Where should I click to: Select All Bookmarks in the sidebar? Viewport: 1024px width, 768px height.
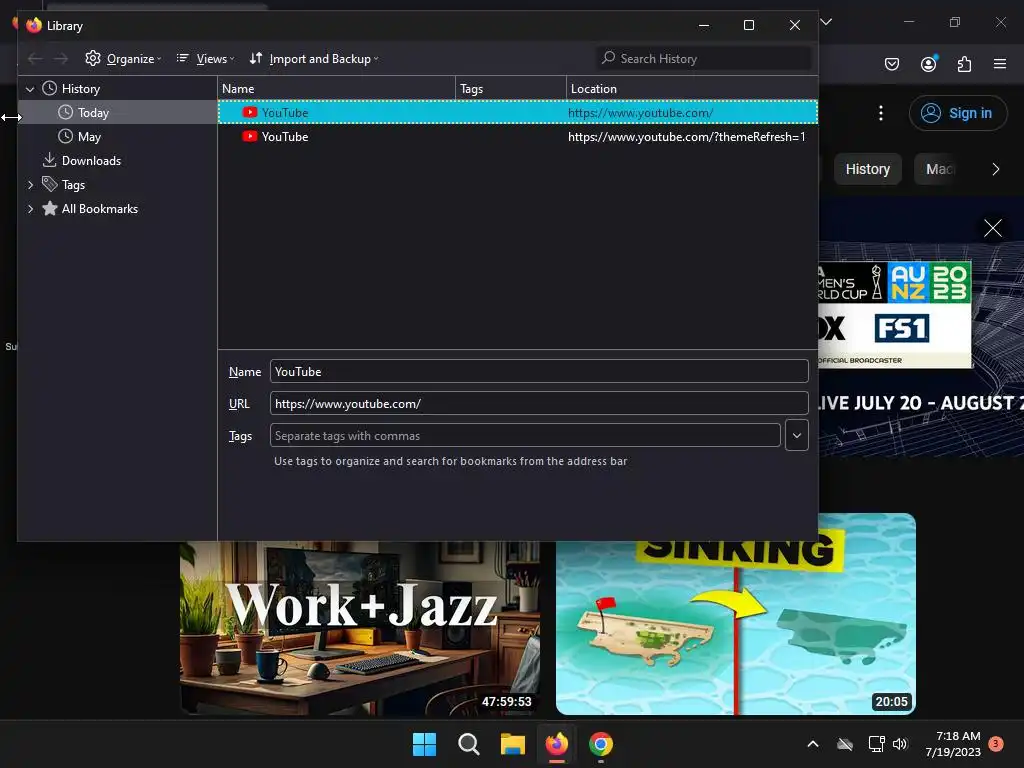coord(99,209)
